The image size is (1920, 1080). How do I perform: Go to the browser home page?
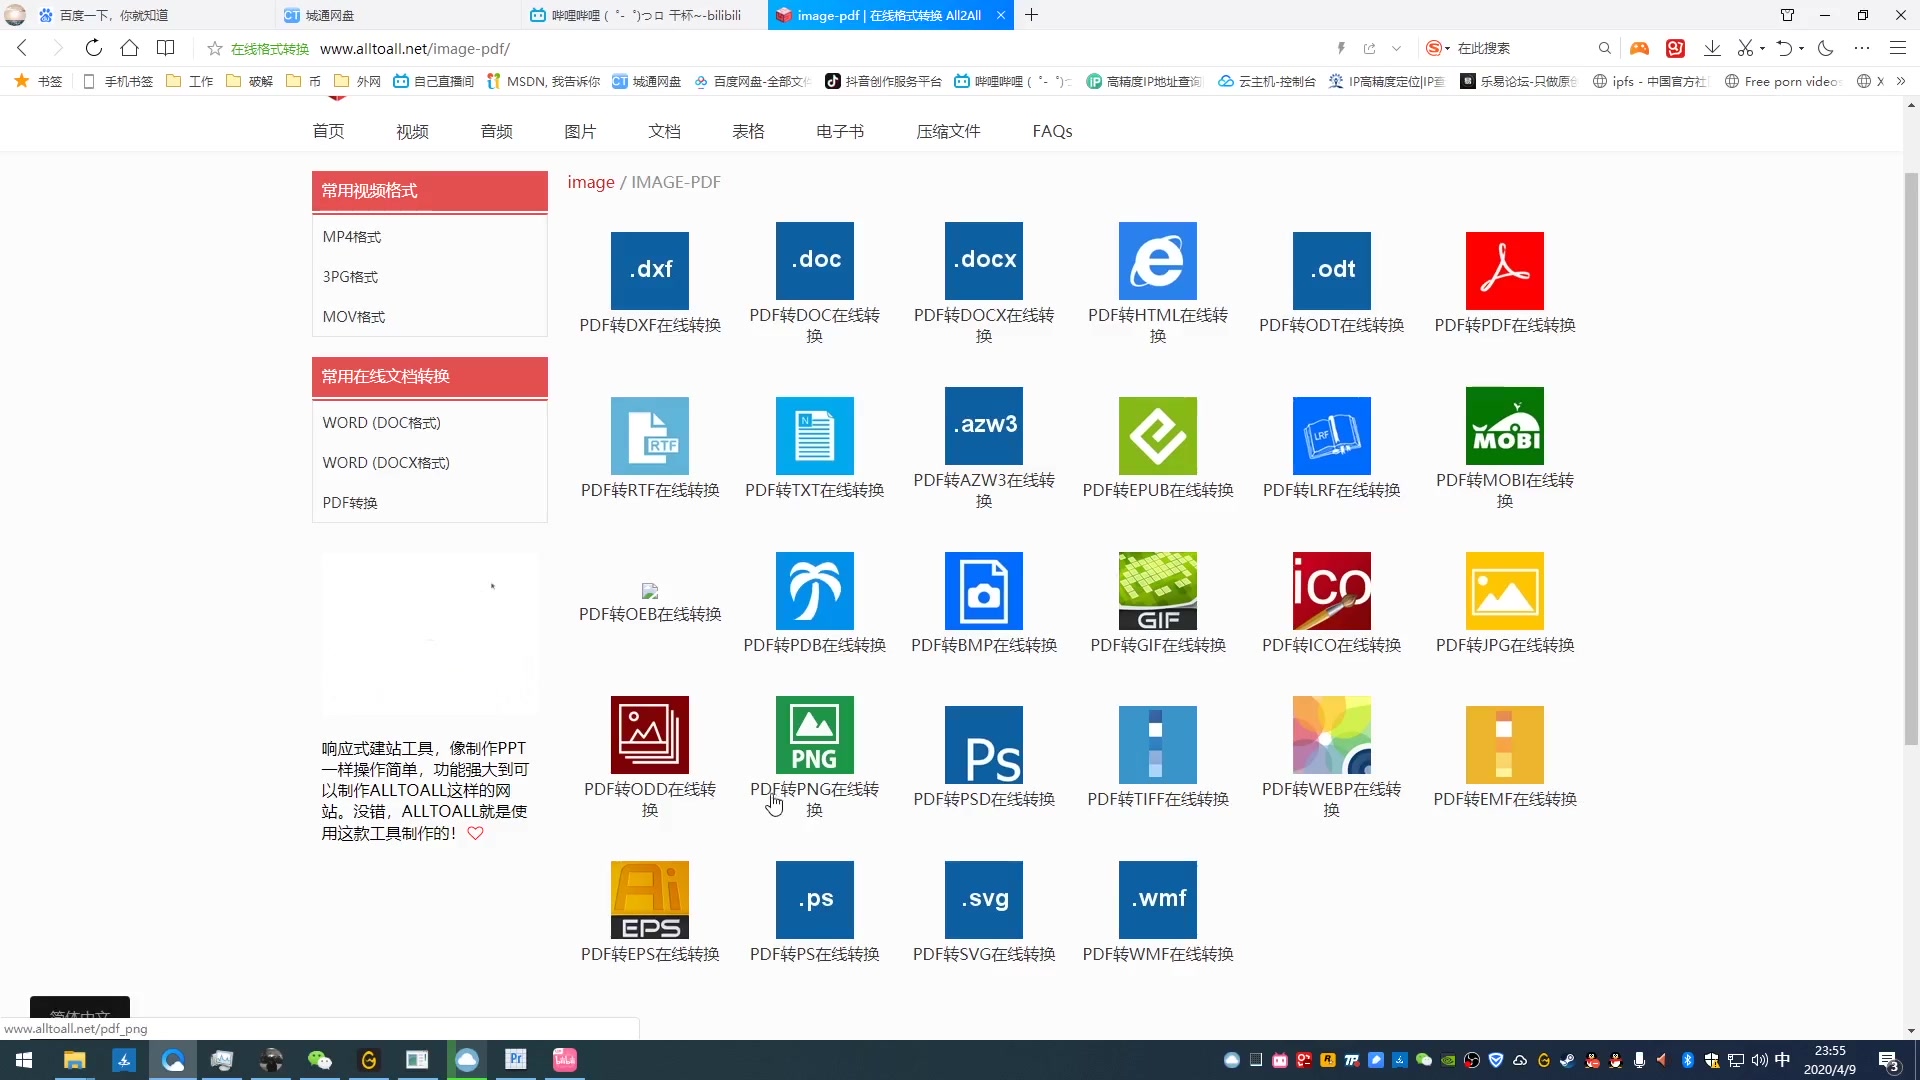click(x=129, y=48)
